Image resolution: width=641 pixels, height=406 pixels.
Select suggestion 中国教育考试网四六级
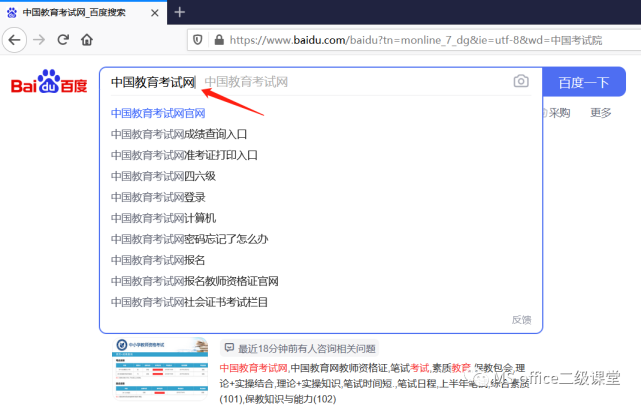(x=163, y=176)
